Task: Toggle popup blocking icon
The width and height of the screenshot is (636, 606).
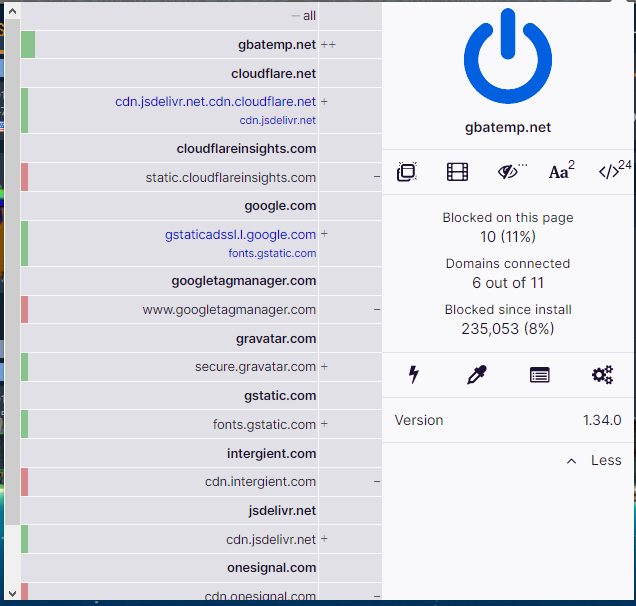Action: [407, 172]
